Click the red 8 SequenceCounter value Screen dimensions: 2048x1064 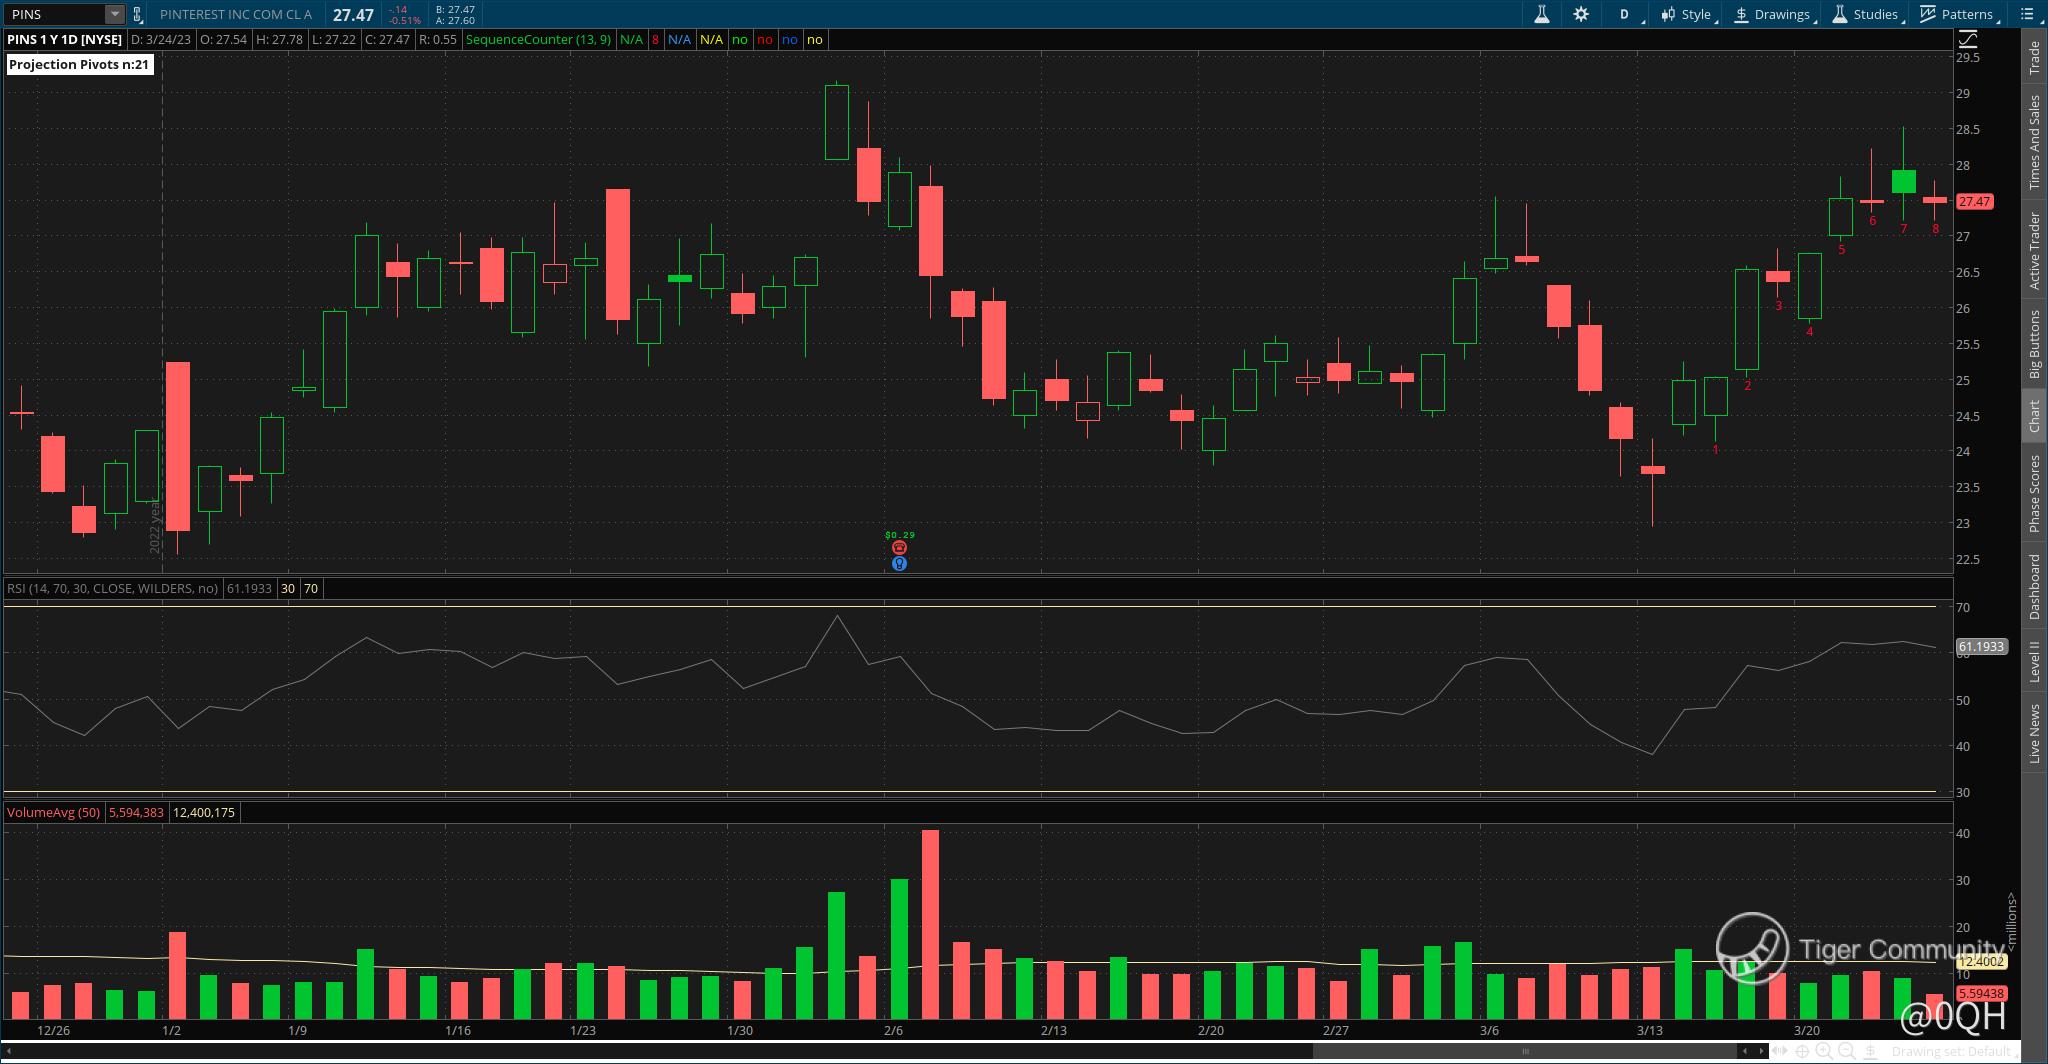tap(656, 39)
